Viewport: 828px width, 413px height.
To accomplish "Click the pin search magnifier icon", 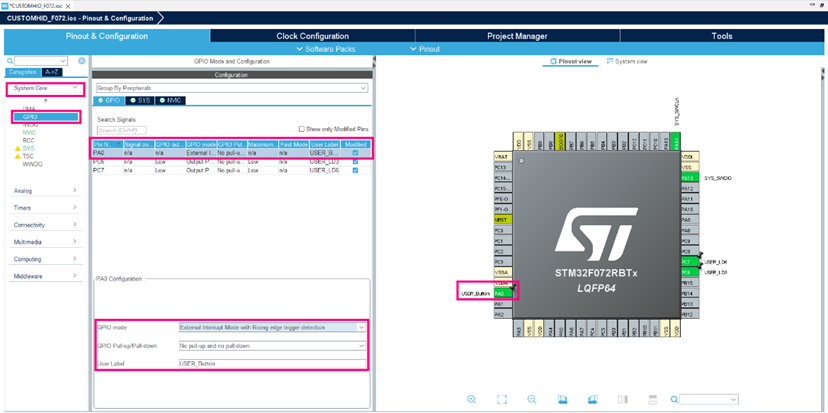I will coord(674,399).
